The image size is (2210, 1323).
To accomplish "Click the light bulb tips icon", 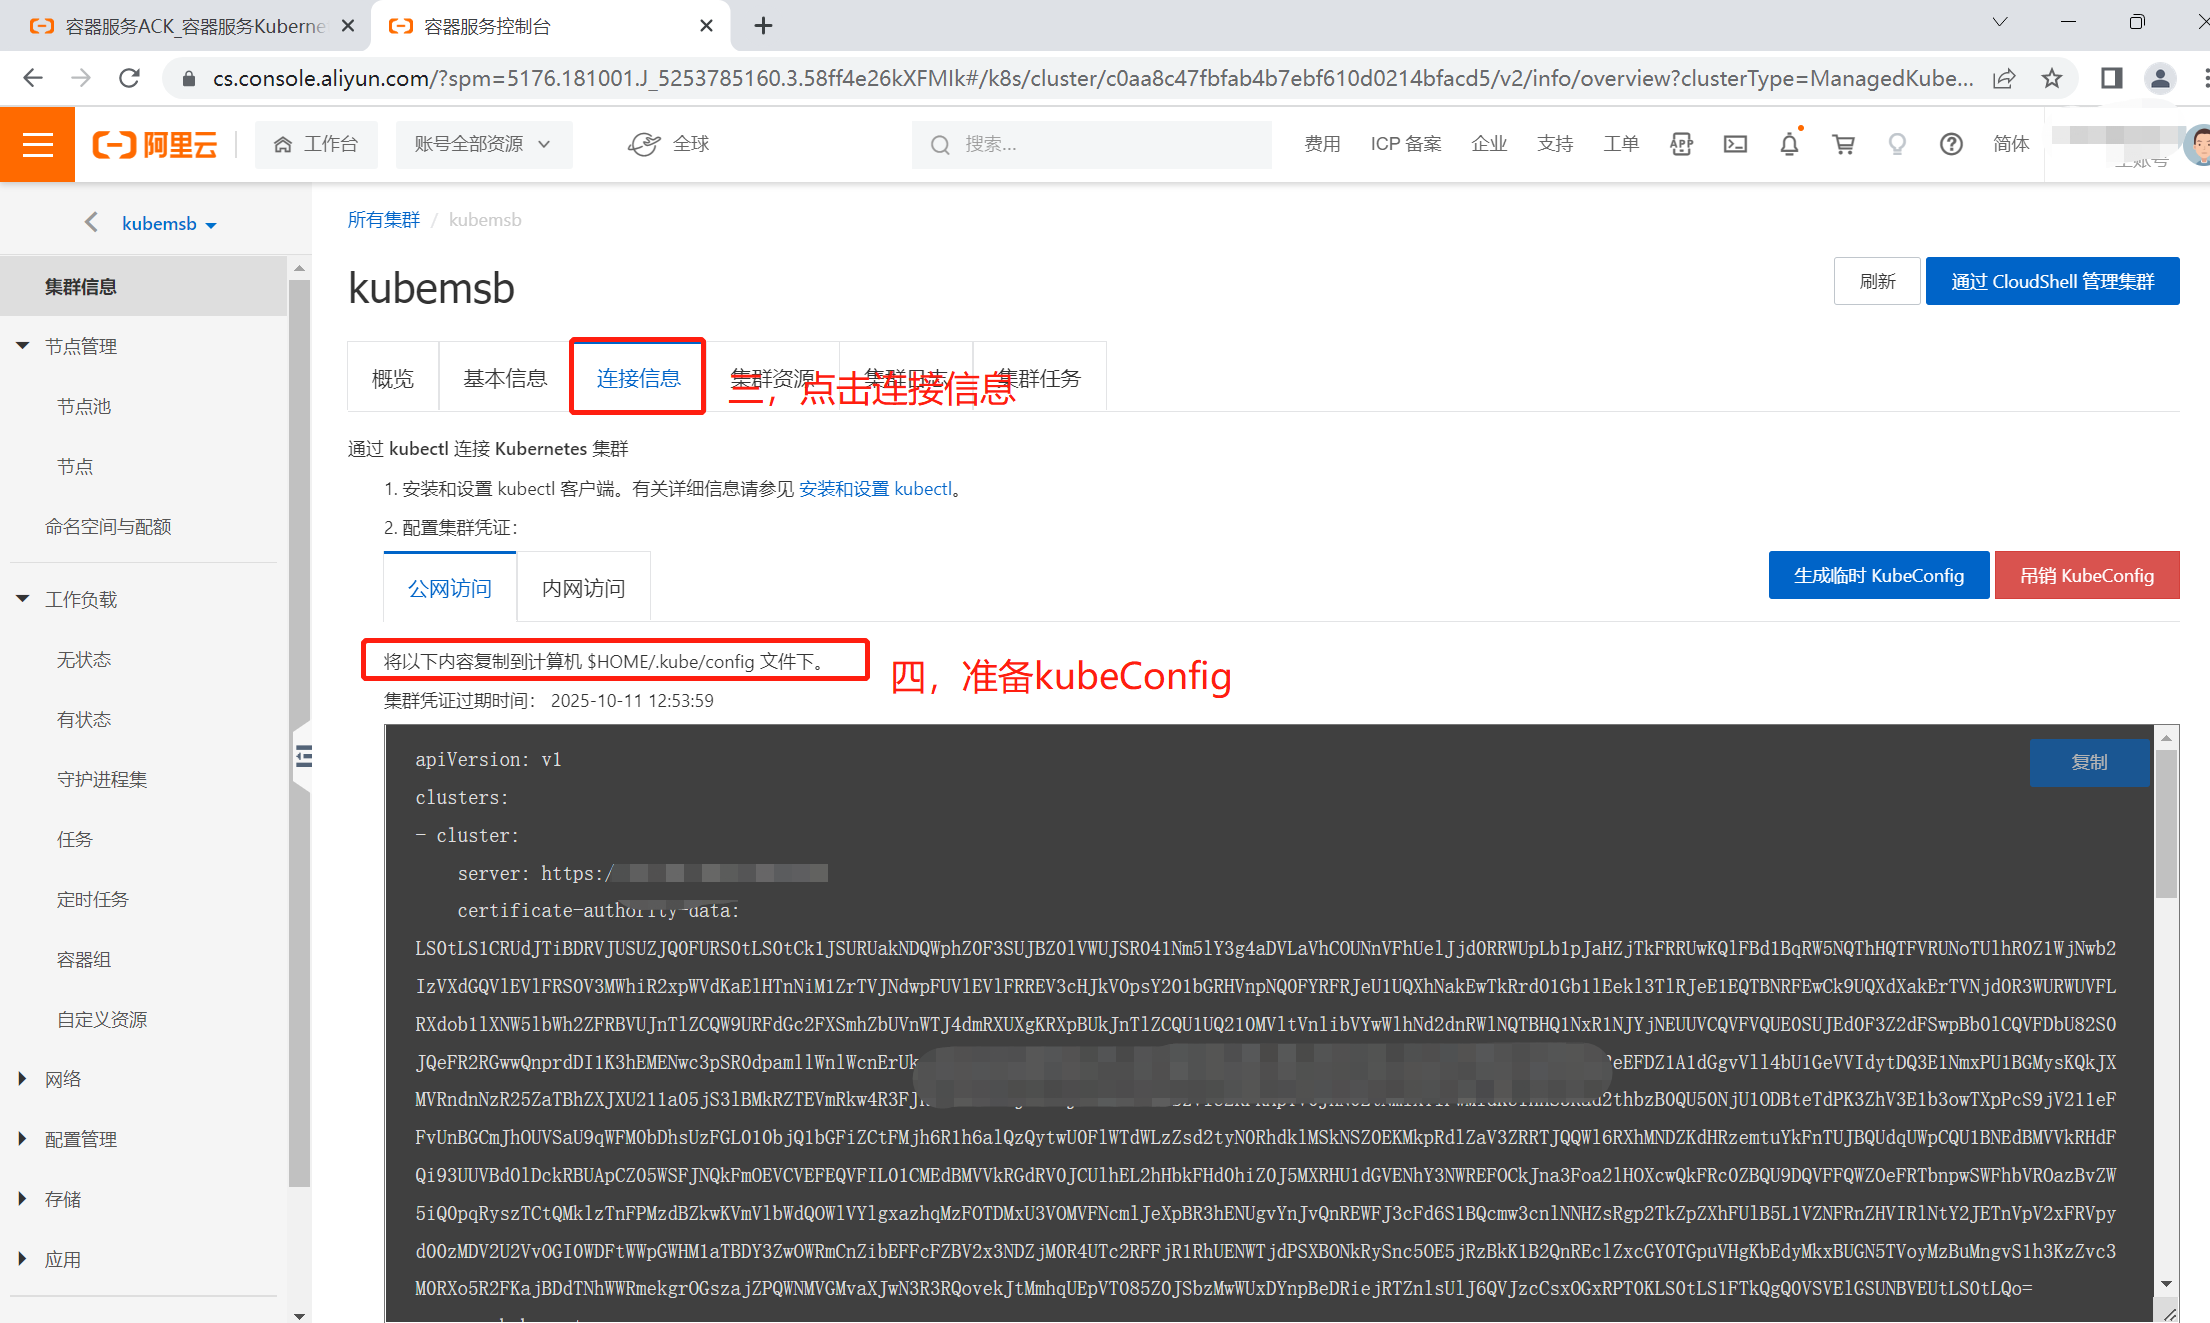I will pos(1897,145).
